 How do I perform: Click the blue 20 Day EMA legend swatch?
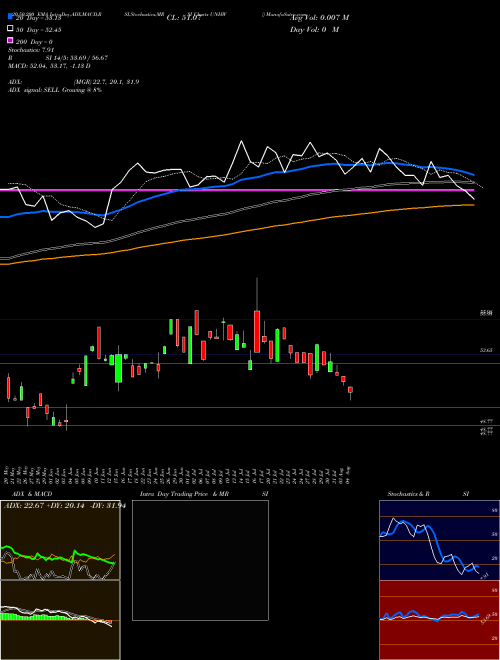[x=11, y=17]
